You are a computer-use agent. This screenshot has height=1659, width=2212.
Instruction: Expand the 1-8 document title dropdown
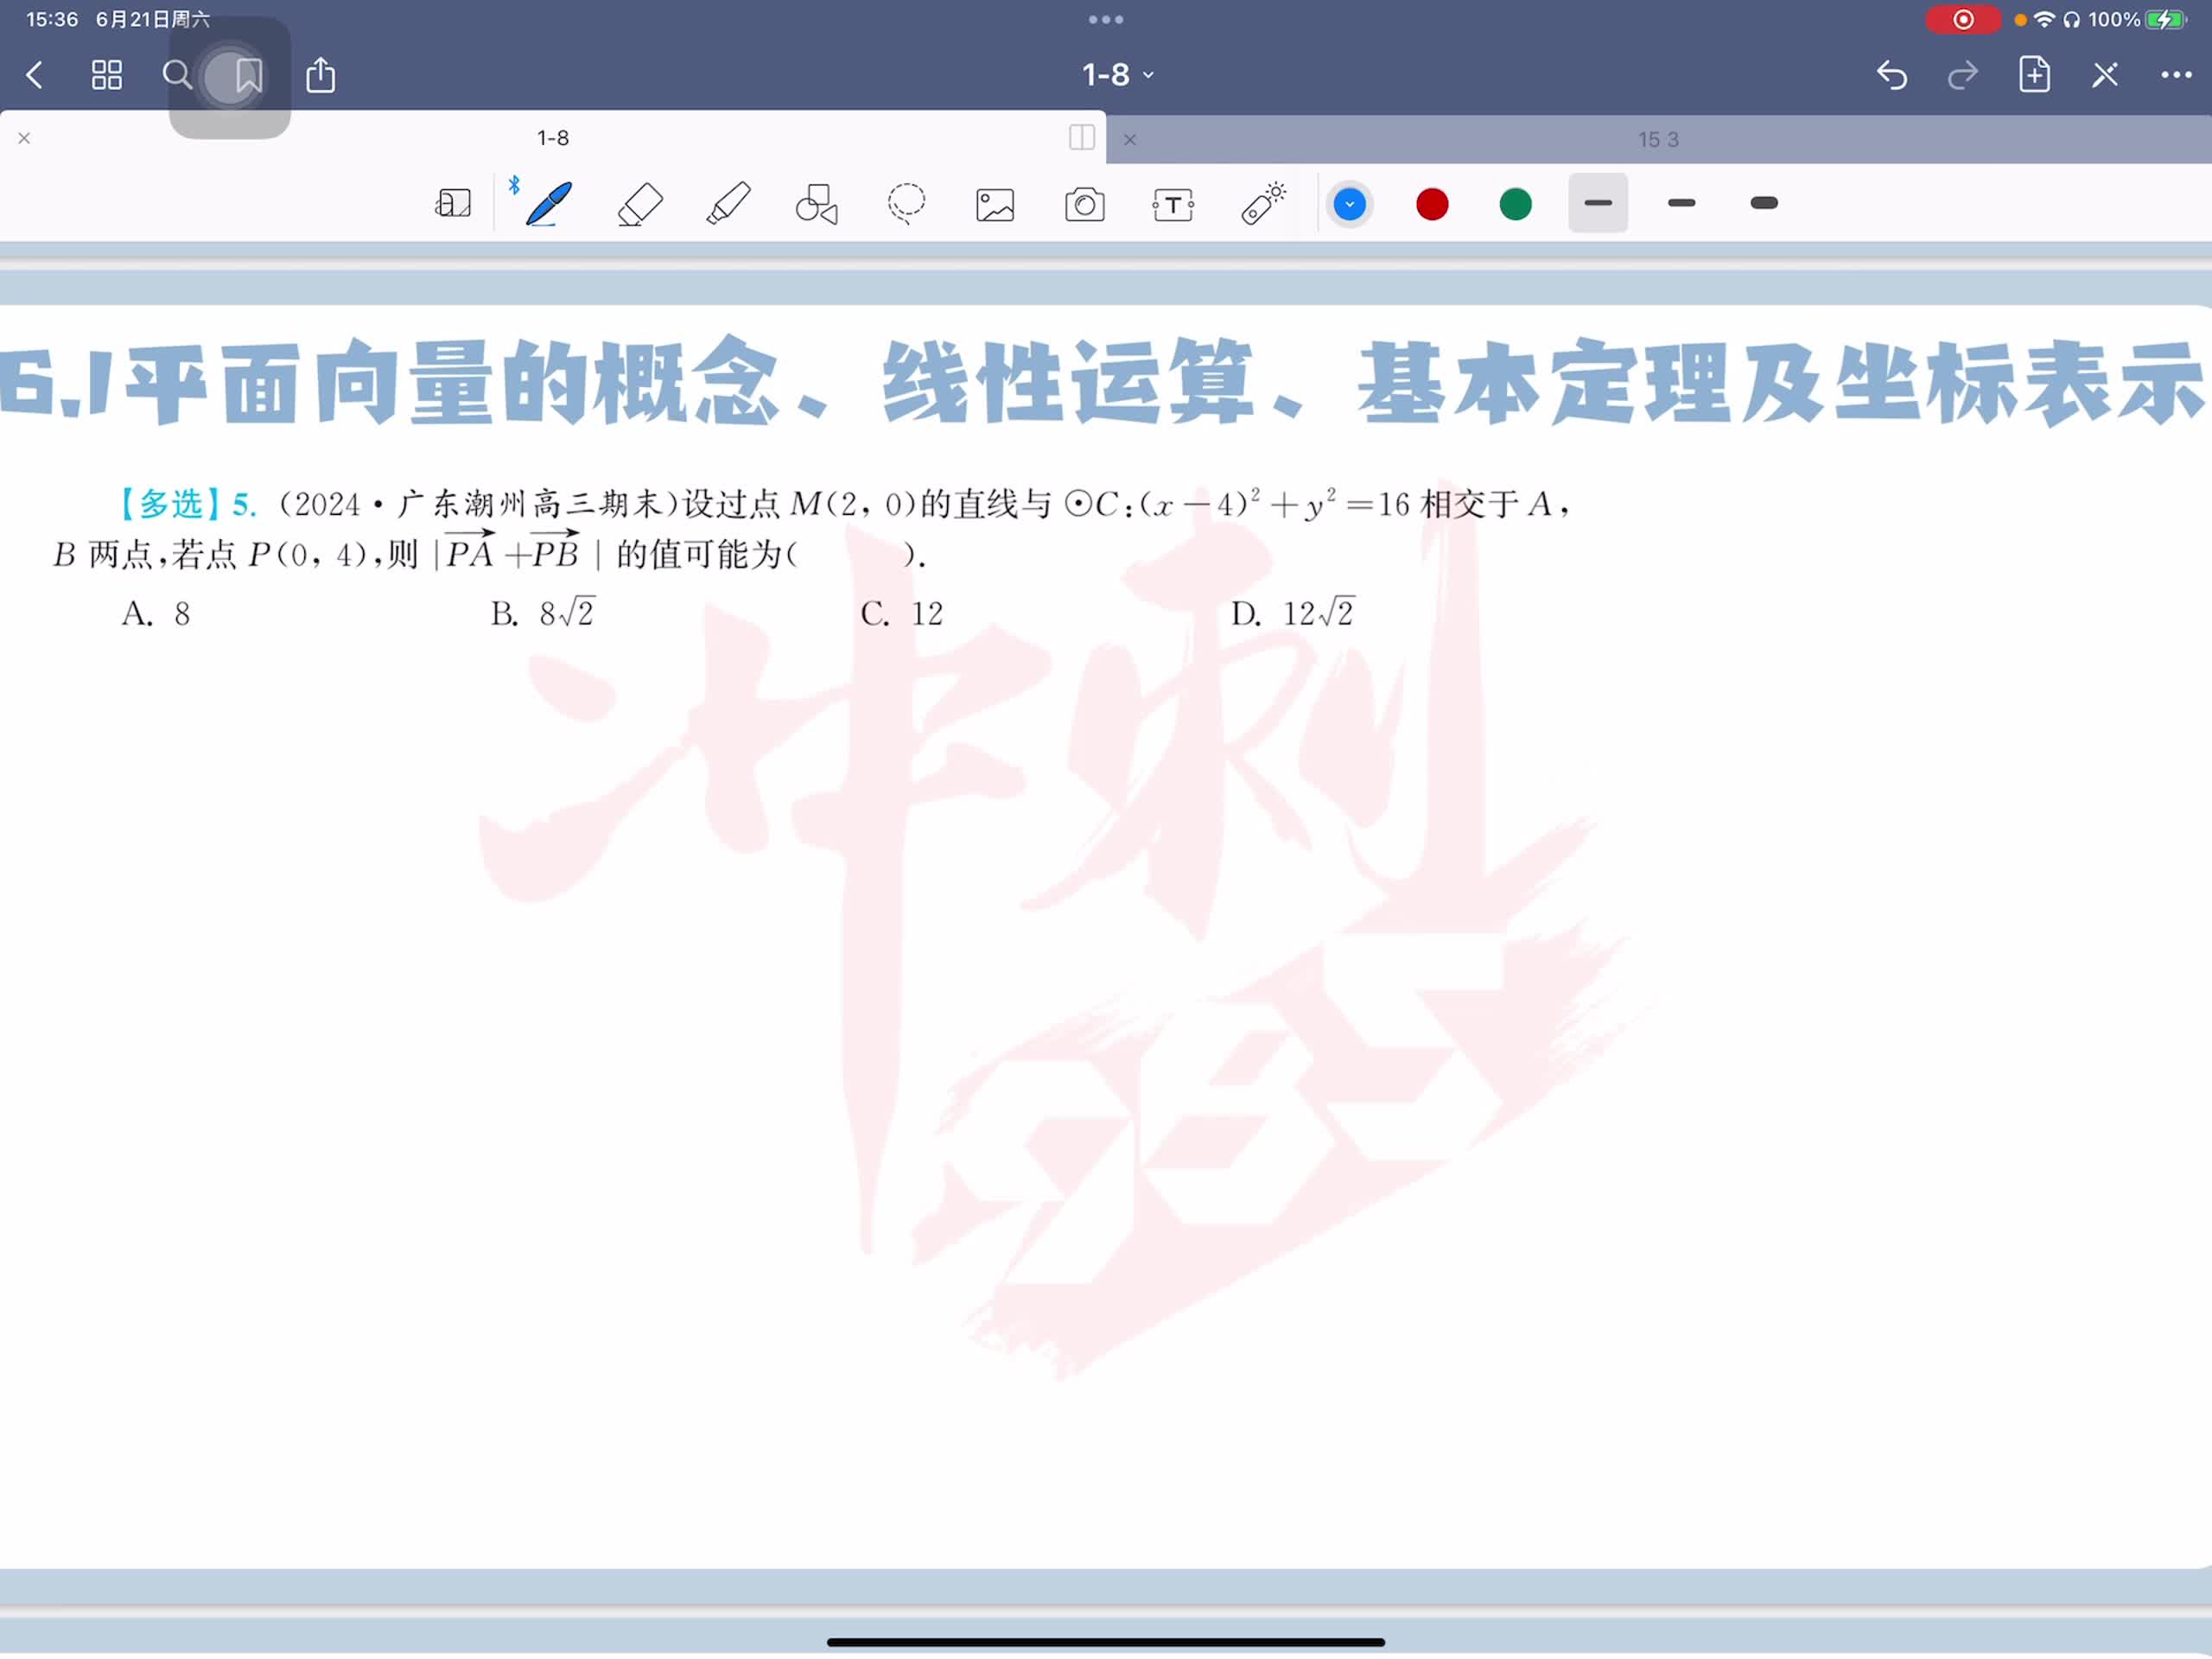pyautogui.click(x=1117, y=75)
